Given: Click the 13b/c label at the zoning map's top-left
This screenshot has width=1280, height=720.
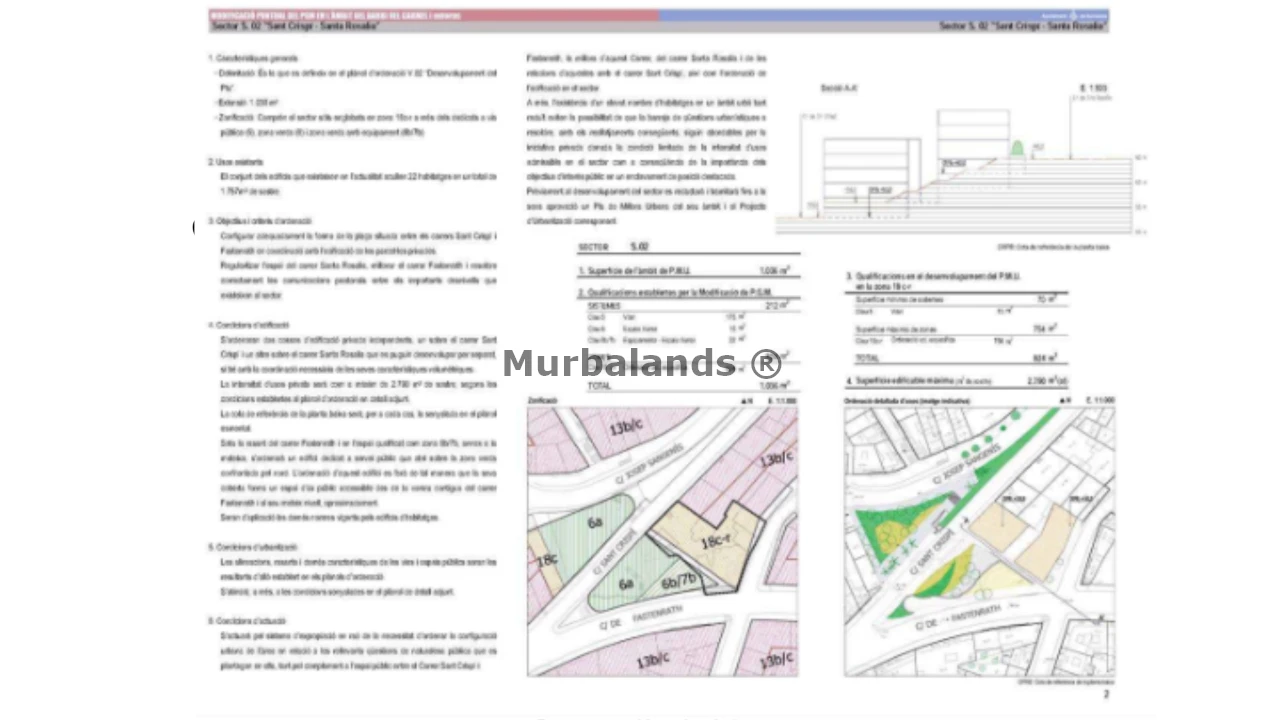Looking at the screenshot, I should (623, 428).
